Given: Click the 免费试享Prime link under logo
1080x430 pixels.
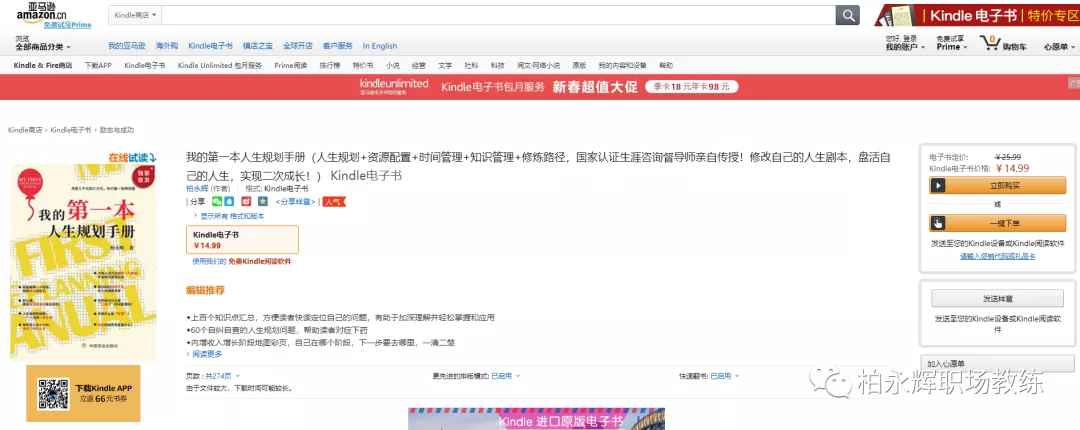Looking at the screenshot, I should point(68,25).
